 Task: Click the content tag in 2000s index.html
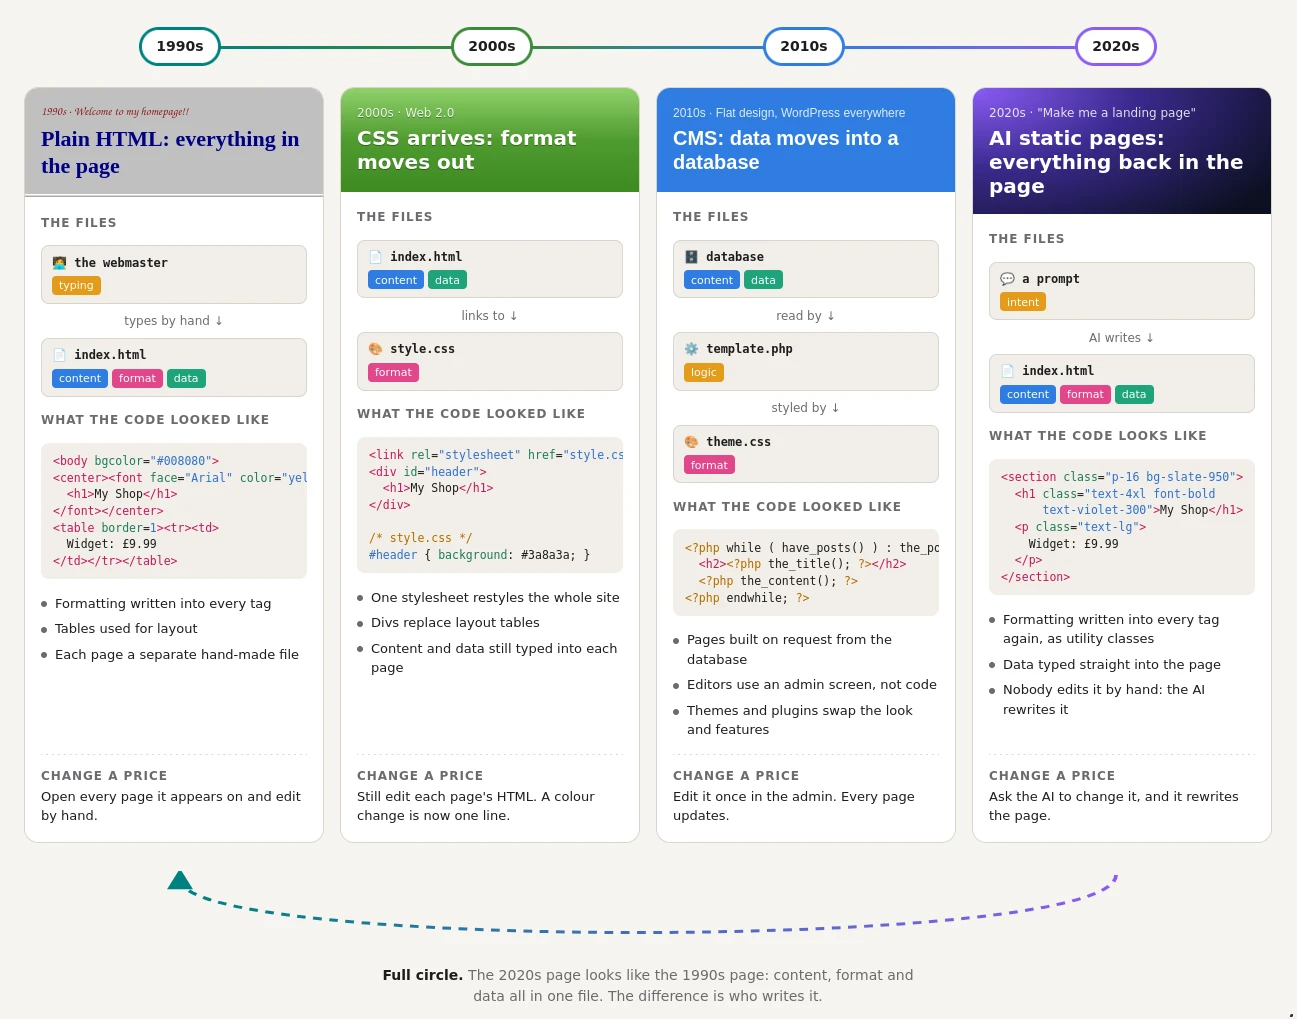coord(396,280)
